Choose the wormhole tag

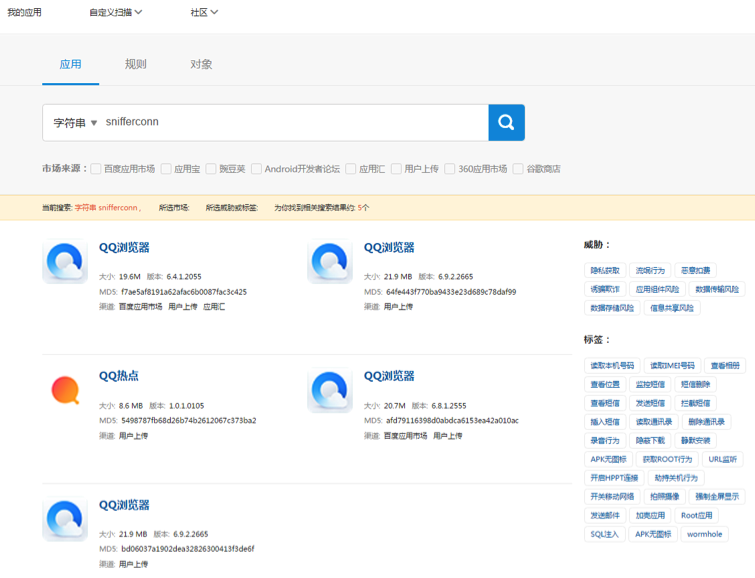(x=704, y=534)
